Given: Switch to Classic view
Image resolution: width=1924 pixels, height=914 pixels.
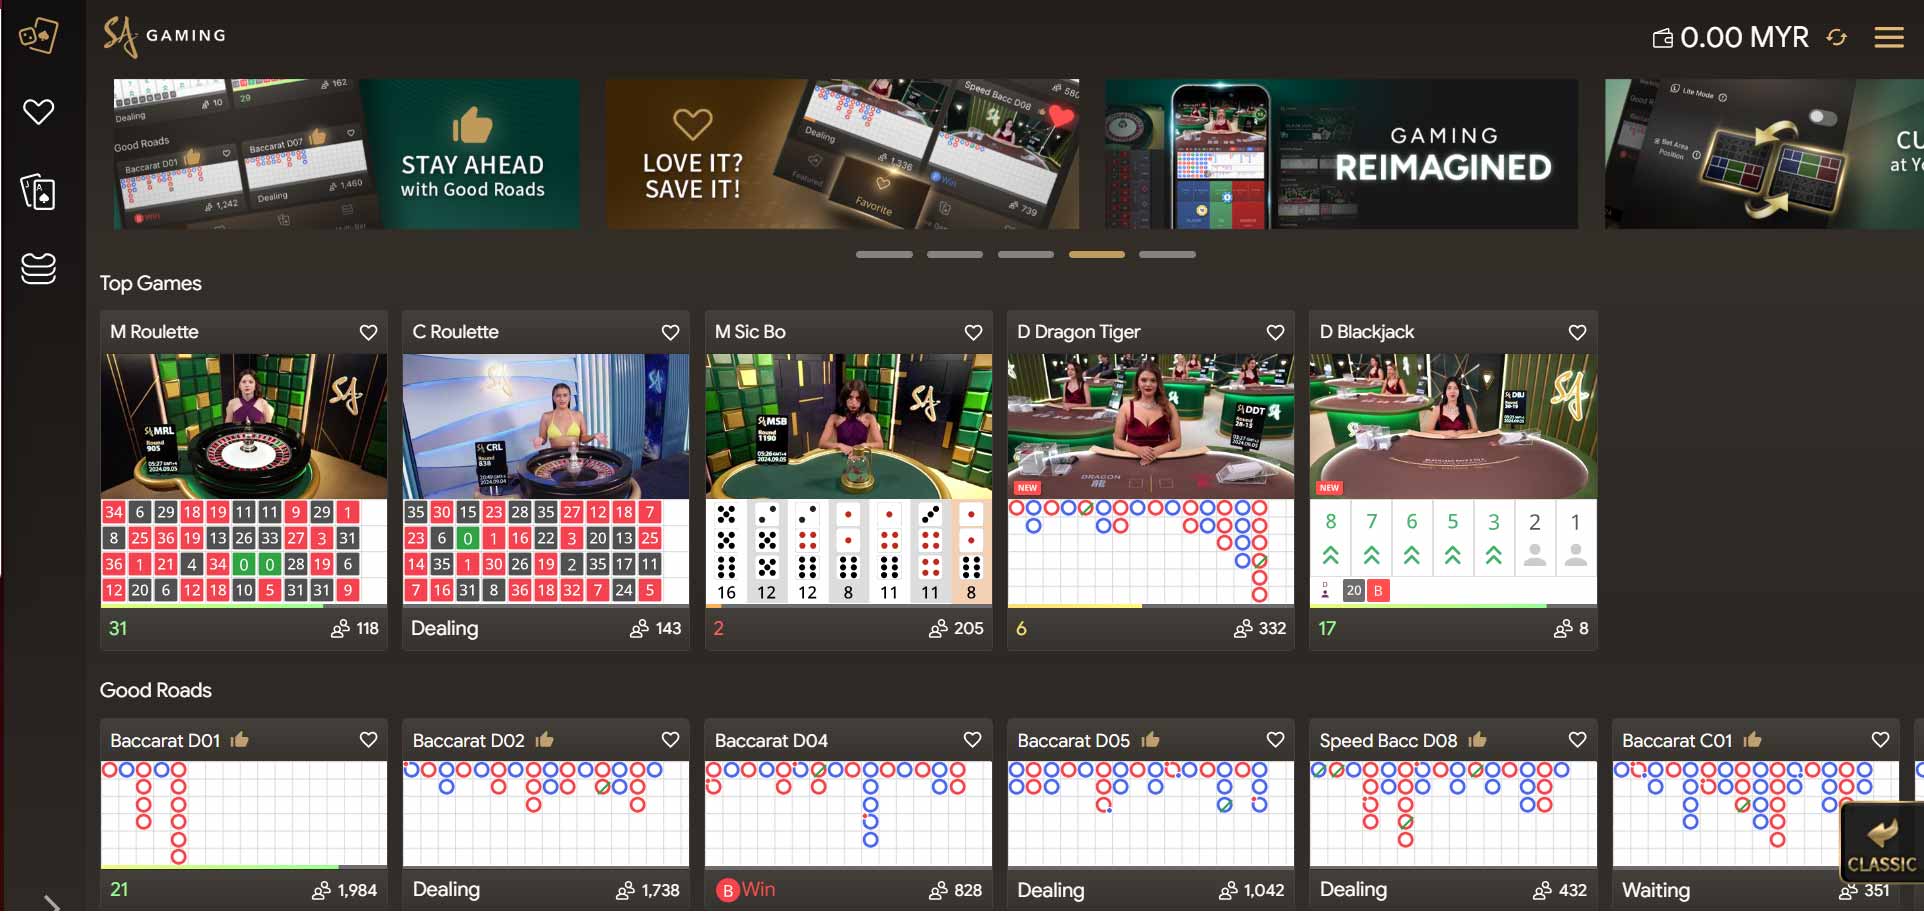Looking at the screenshot, I should coord(1881,845).
